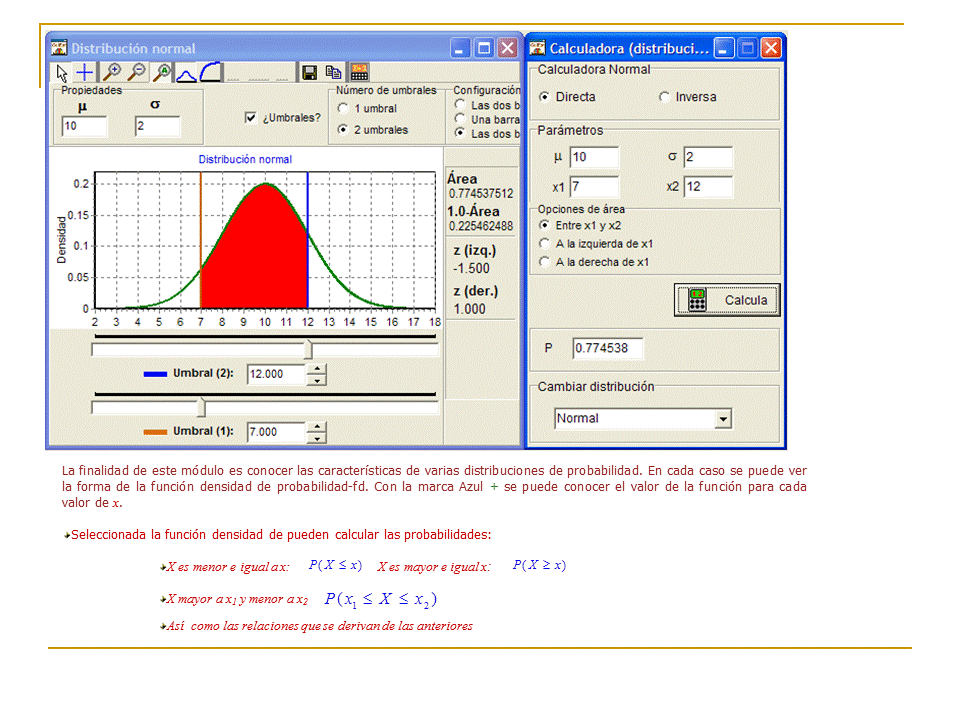This screenshot has width=960, height=720.
Task: Click the μ field under Propiedades
Action: click(84, 126)
